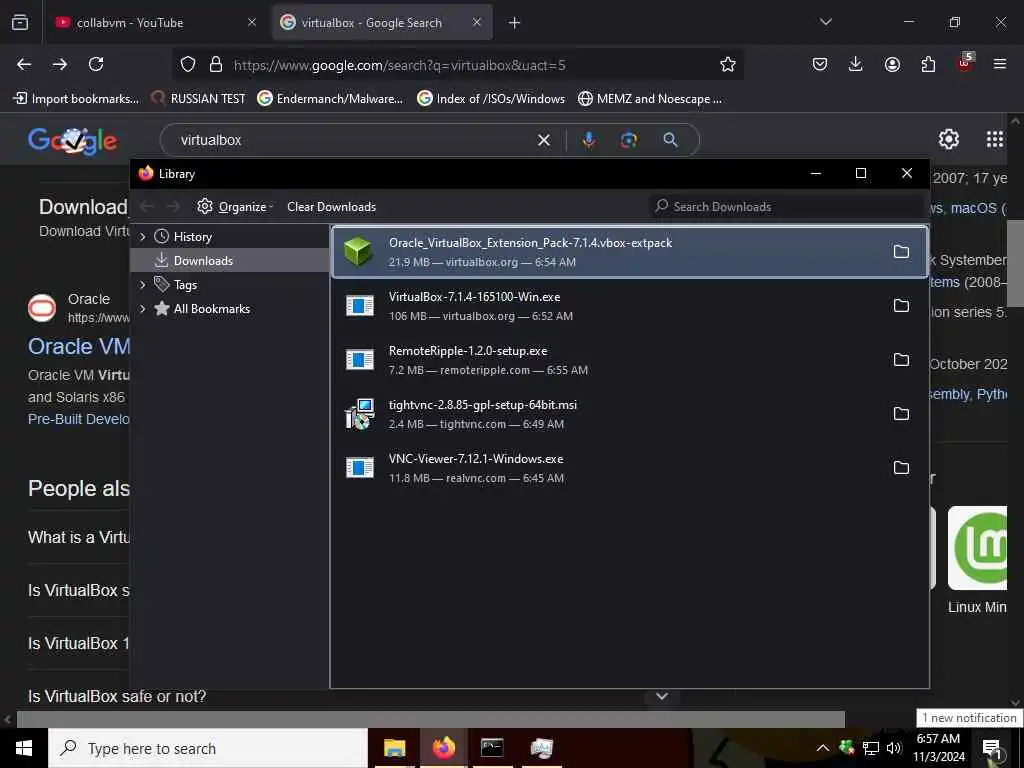This screenshot has width=1024, height=768.
Task: Go back in browser
Action: click(x=24, y=64)
